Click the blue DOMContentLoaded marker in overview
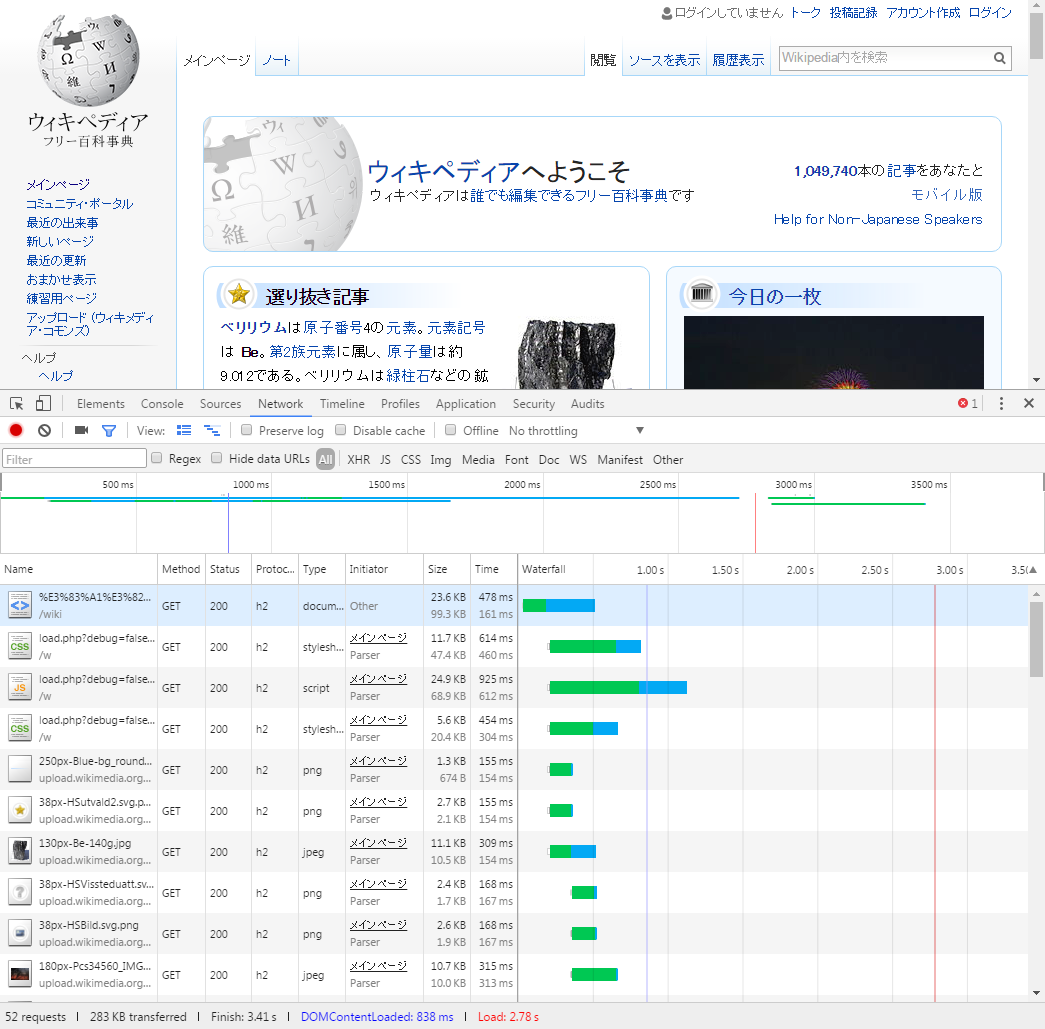The height and width of the screenshot is (1029, 1045). (x=229, y=523)
